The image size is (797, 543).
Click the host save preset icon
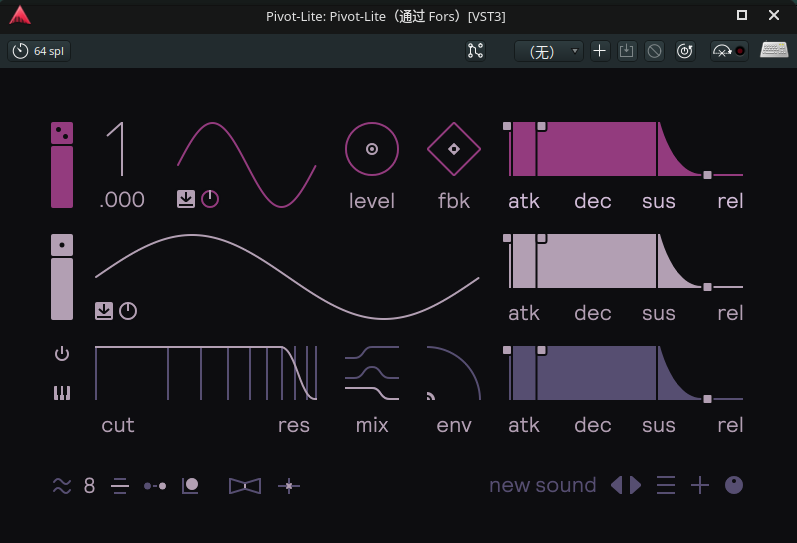pyautogui.click(x=627, y=51)
